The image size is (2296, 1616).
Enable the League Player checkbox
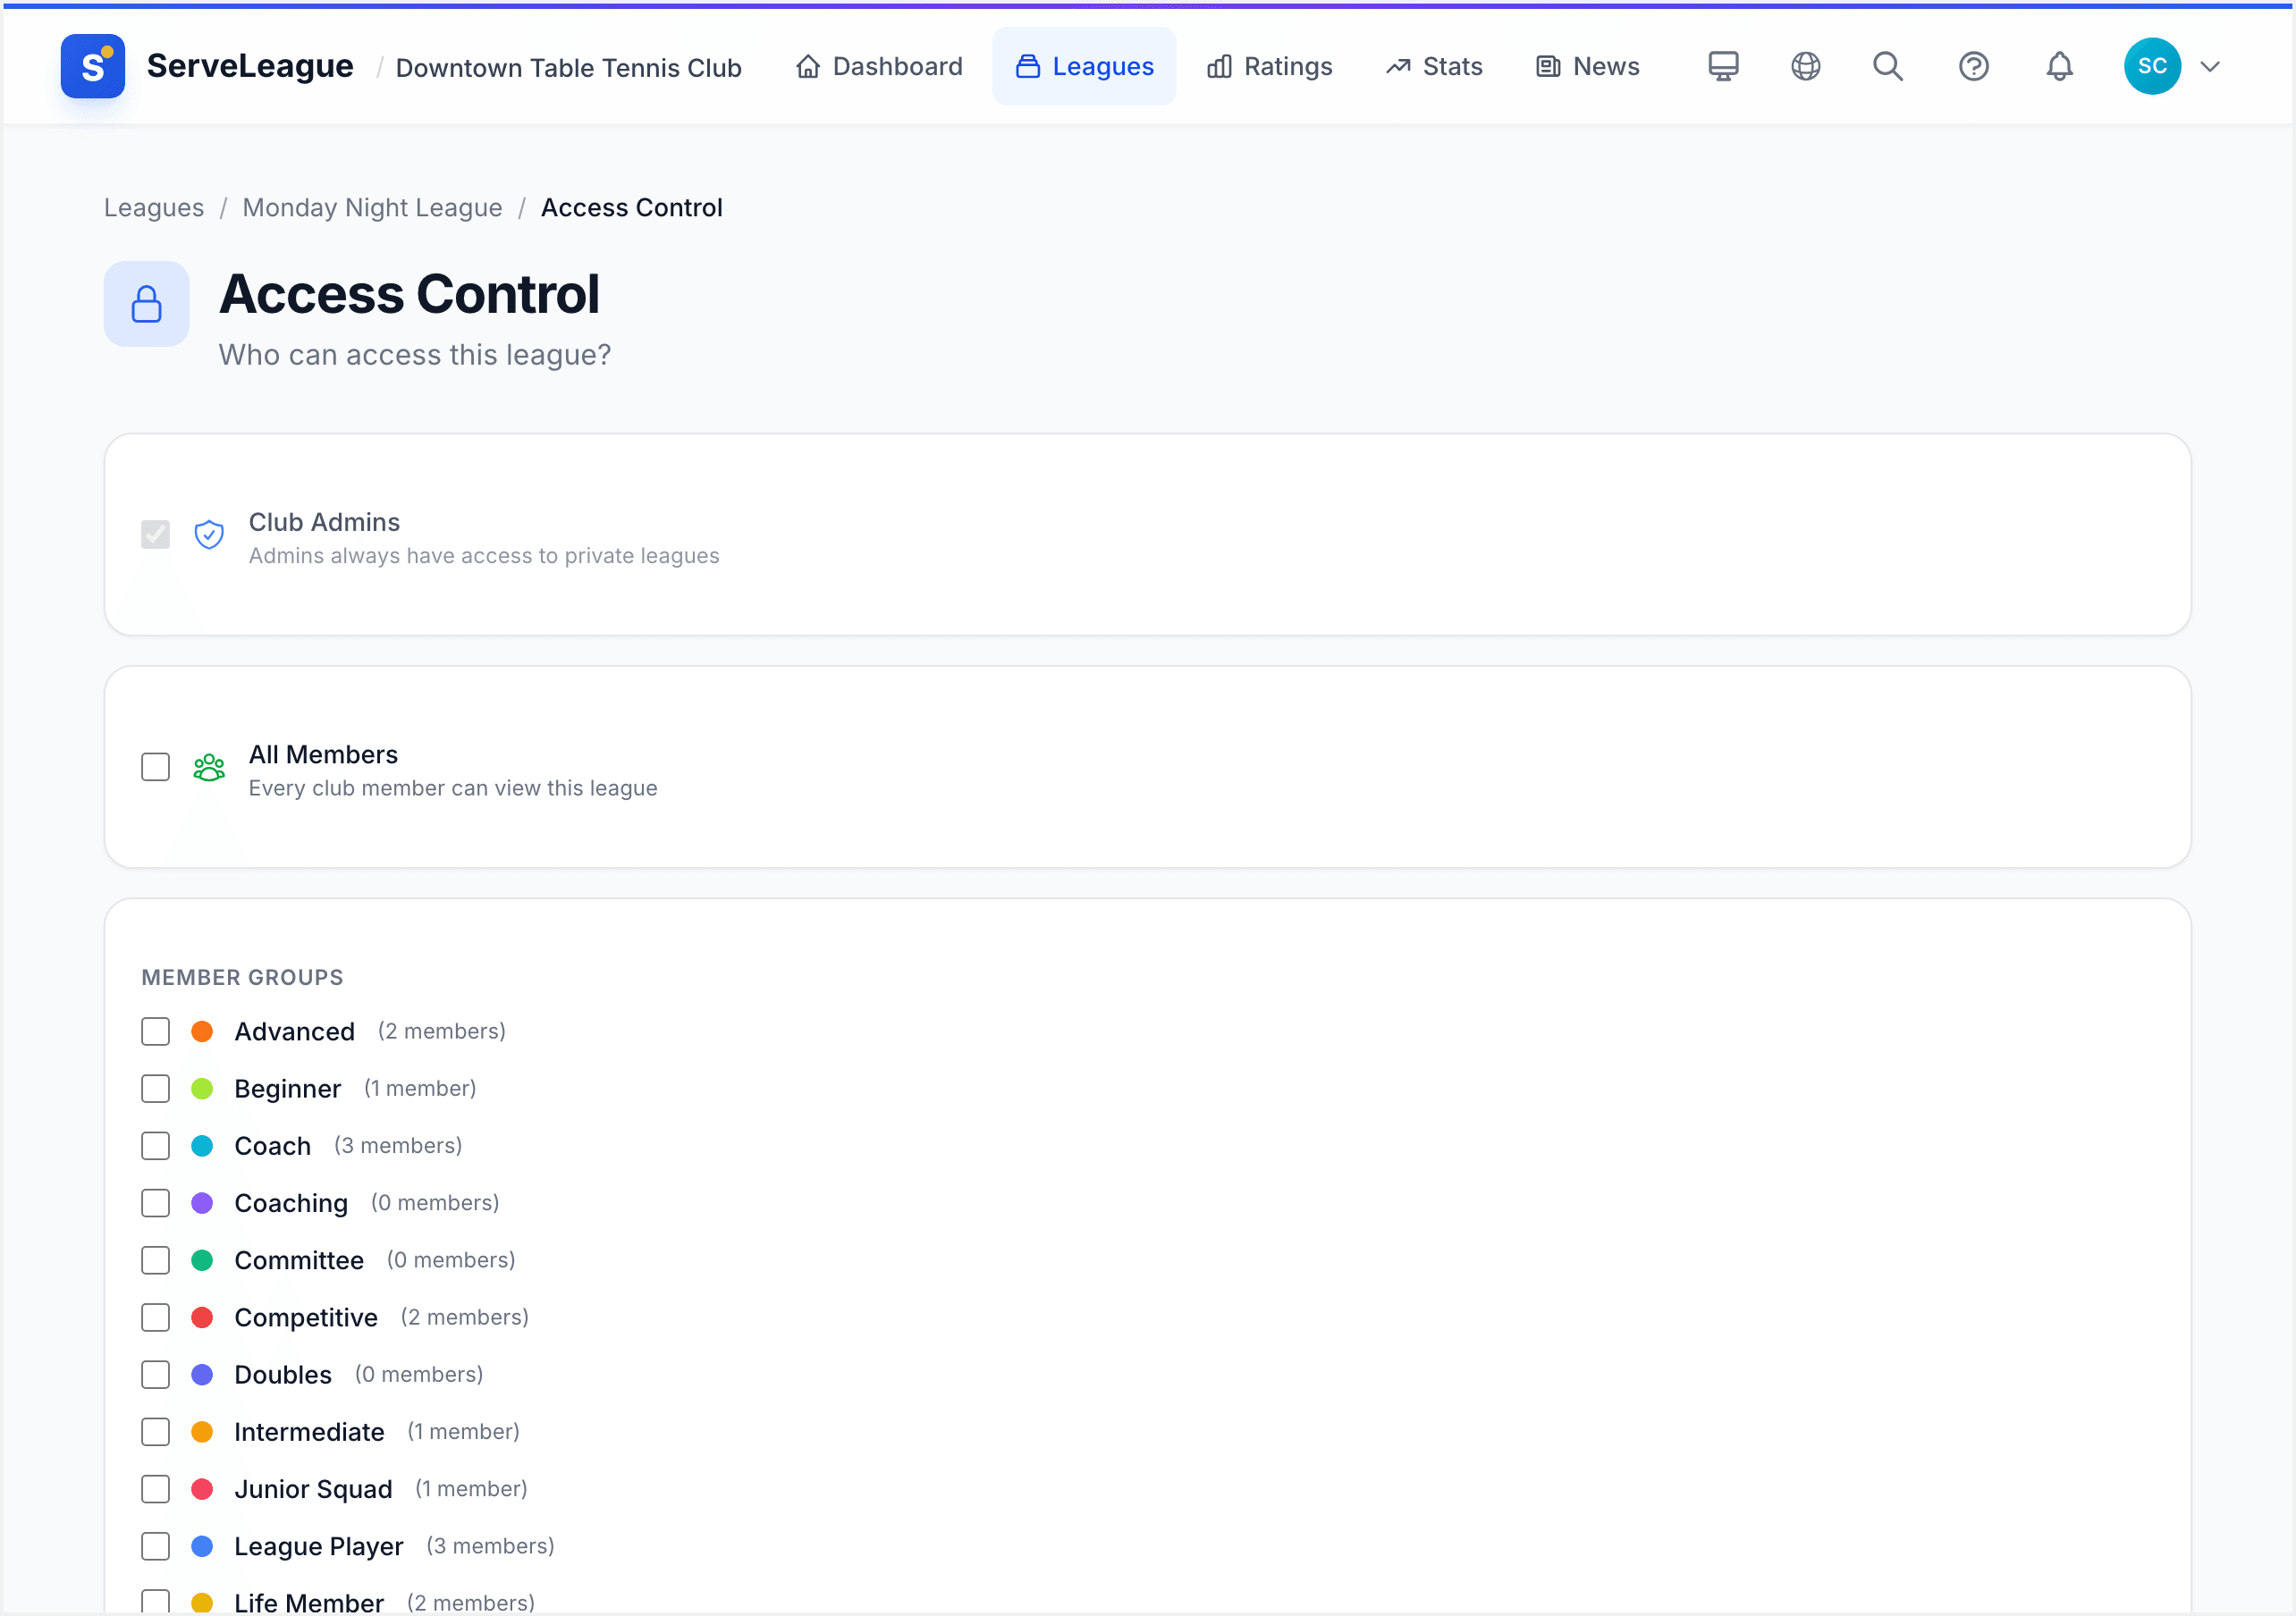[x=155, y=1546]
